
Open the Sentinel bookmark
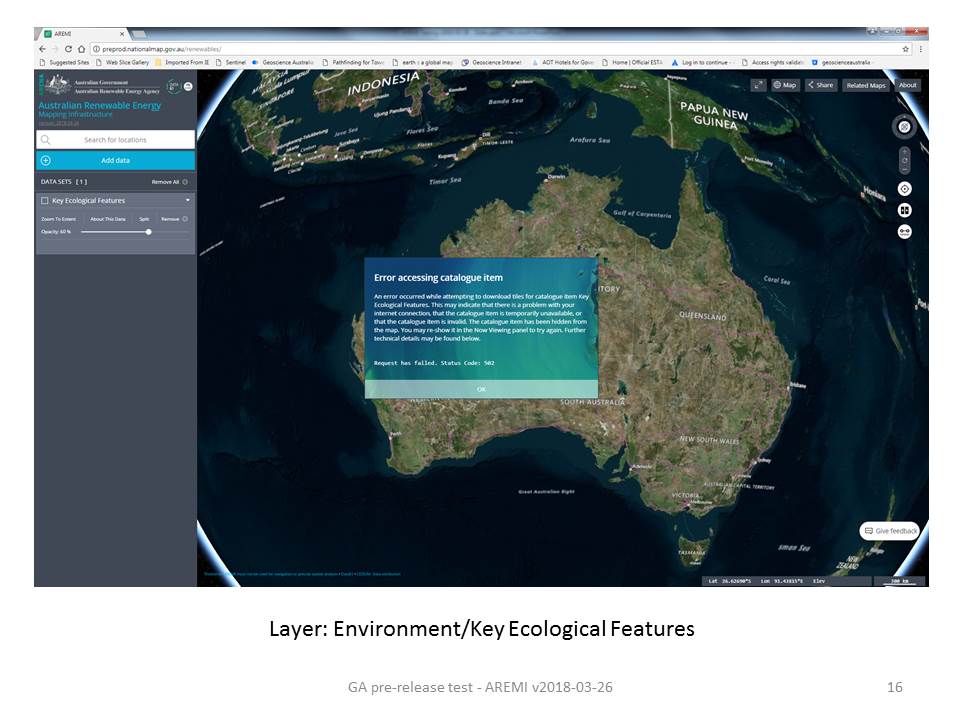click(230, 62)
